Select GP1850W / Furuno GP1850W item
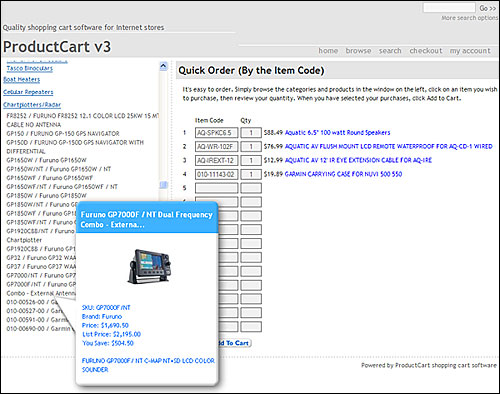 (46, 195)
